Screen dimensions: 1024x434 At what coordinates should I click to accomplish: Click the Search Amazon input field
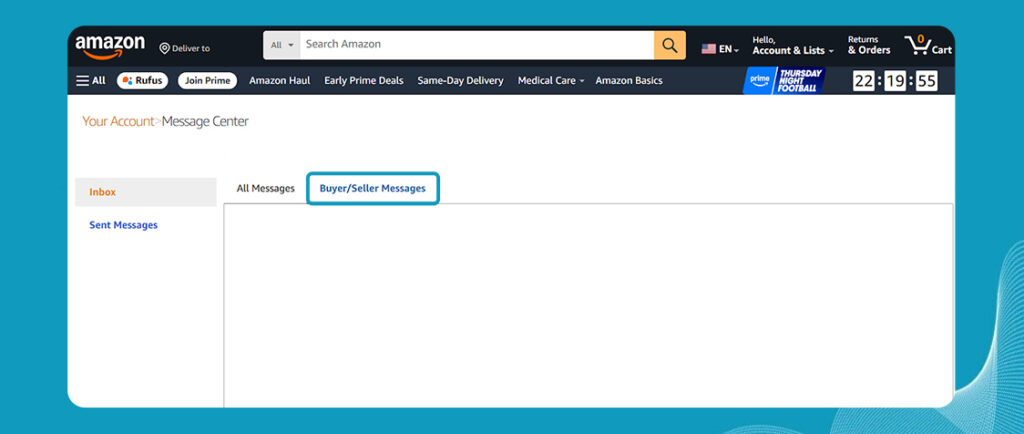pyautogui.click(x=477, y=45)
